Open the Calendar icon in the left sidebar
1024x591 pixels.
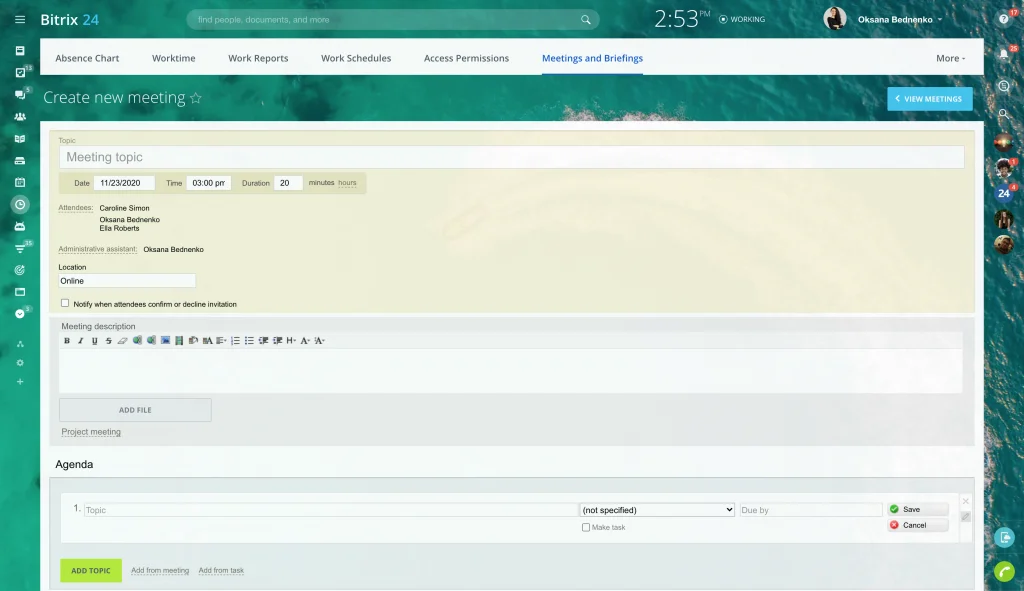(x=19, y=183)
